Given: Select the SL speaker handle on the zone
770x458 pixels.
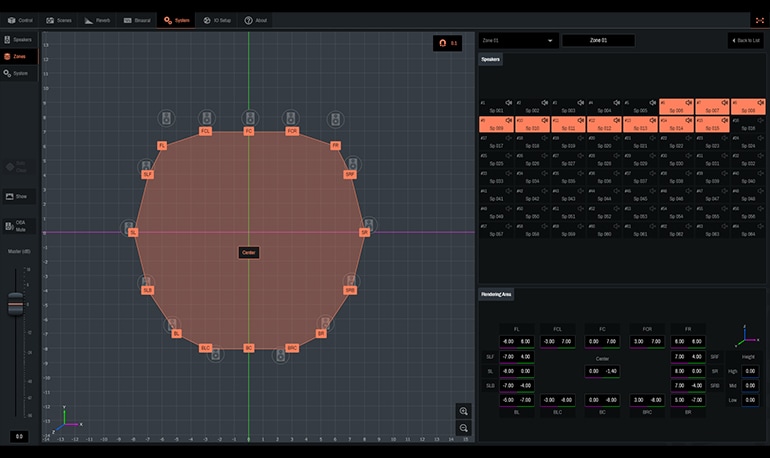Looking at the screenshot, I should (133, 232).
